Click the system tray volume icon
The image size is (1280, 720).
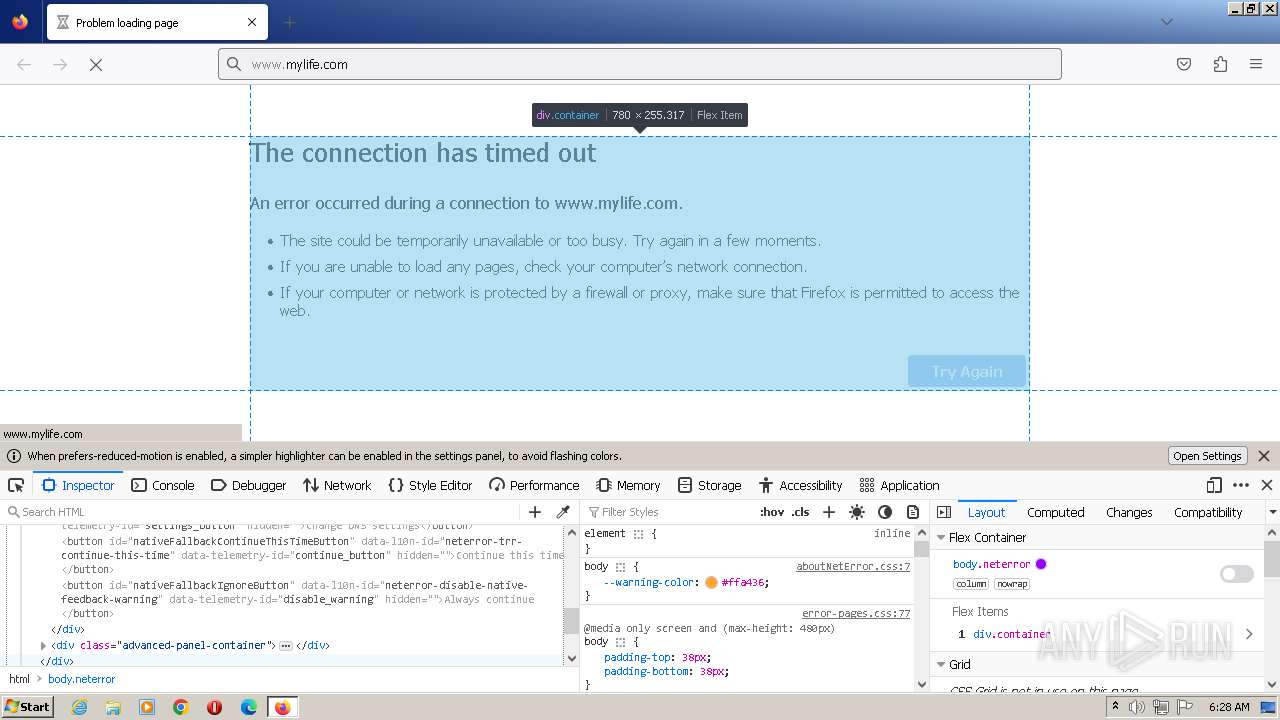pos(1137,707)
